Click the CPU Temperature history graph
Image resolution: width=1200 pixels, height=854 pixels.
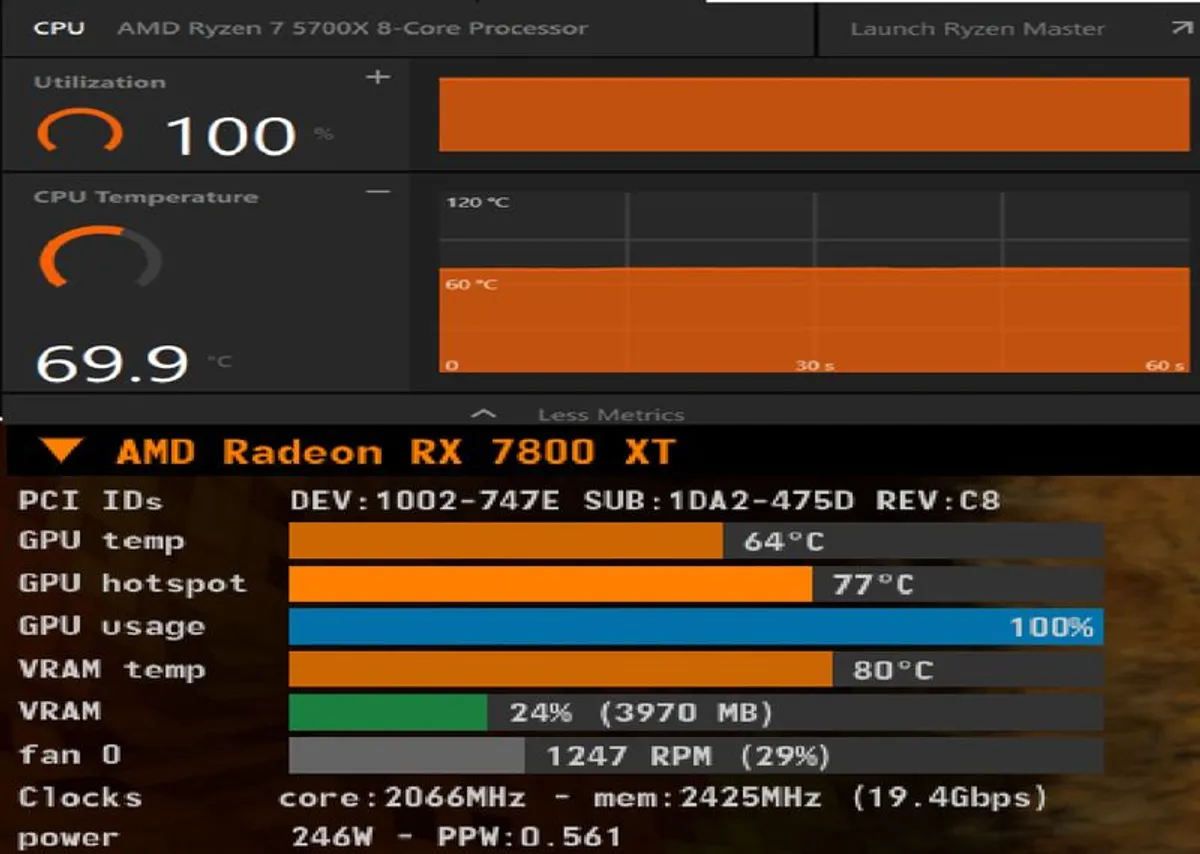[814, 283]
